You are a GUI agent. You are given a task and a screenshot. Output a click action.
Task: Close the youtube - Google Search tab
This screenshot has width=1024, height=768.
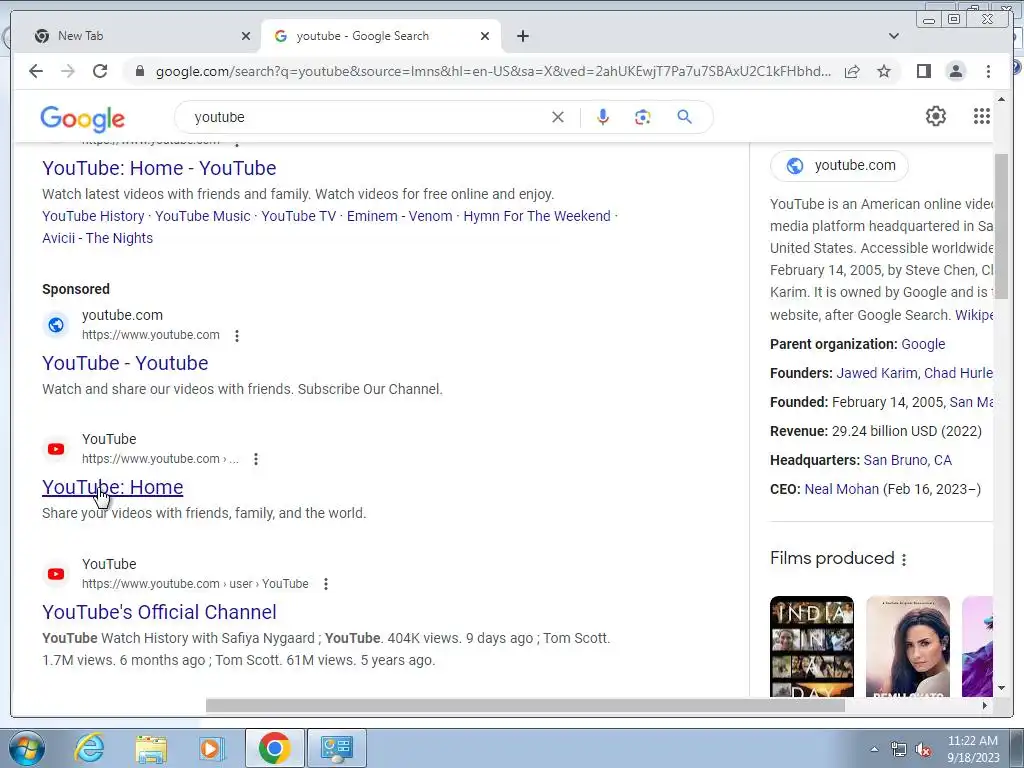tap(485, 36)
